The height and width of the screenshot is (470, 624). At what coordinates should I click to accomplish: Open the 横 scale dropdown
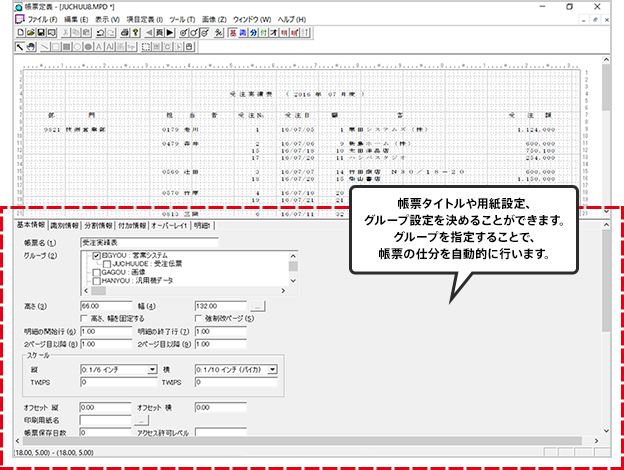pyautogui.click(x=273, y=369)
